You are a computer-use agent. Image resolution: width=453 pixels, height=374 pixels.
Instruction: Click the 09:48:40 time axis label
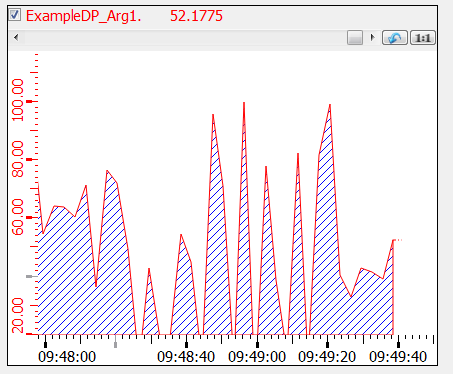(186, 357)
